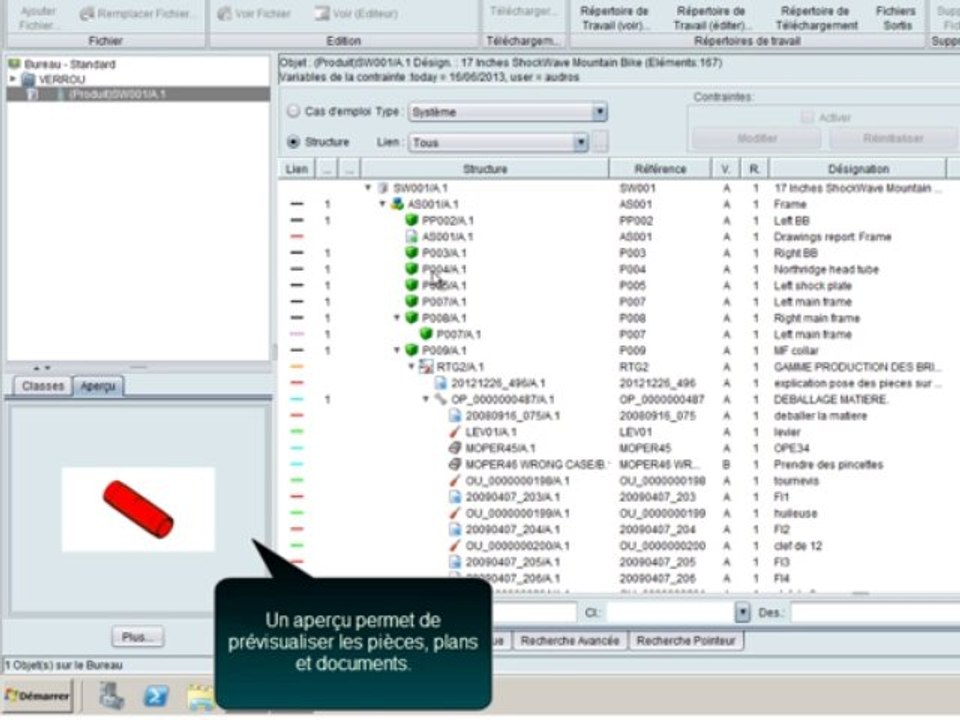Click the VERROU folder icon

28,79
